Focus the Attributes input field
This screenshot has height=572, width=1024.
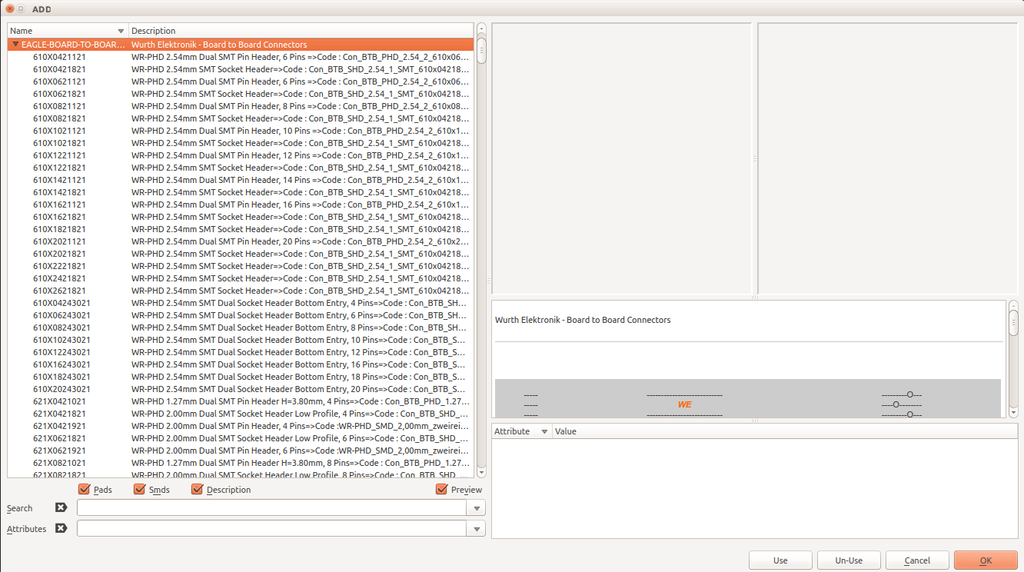272,529
